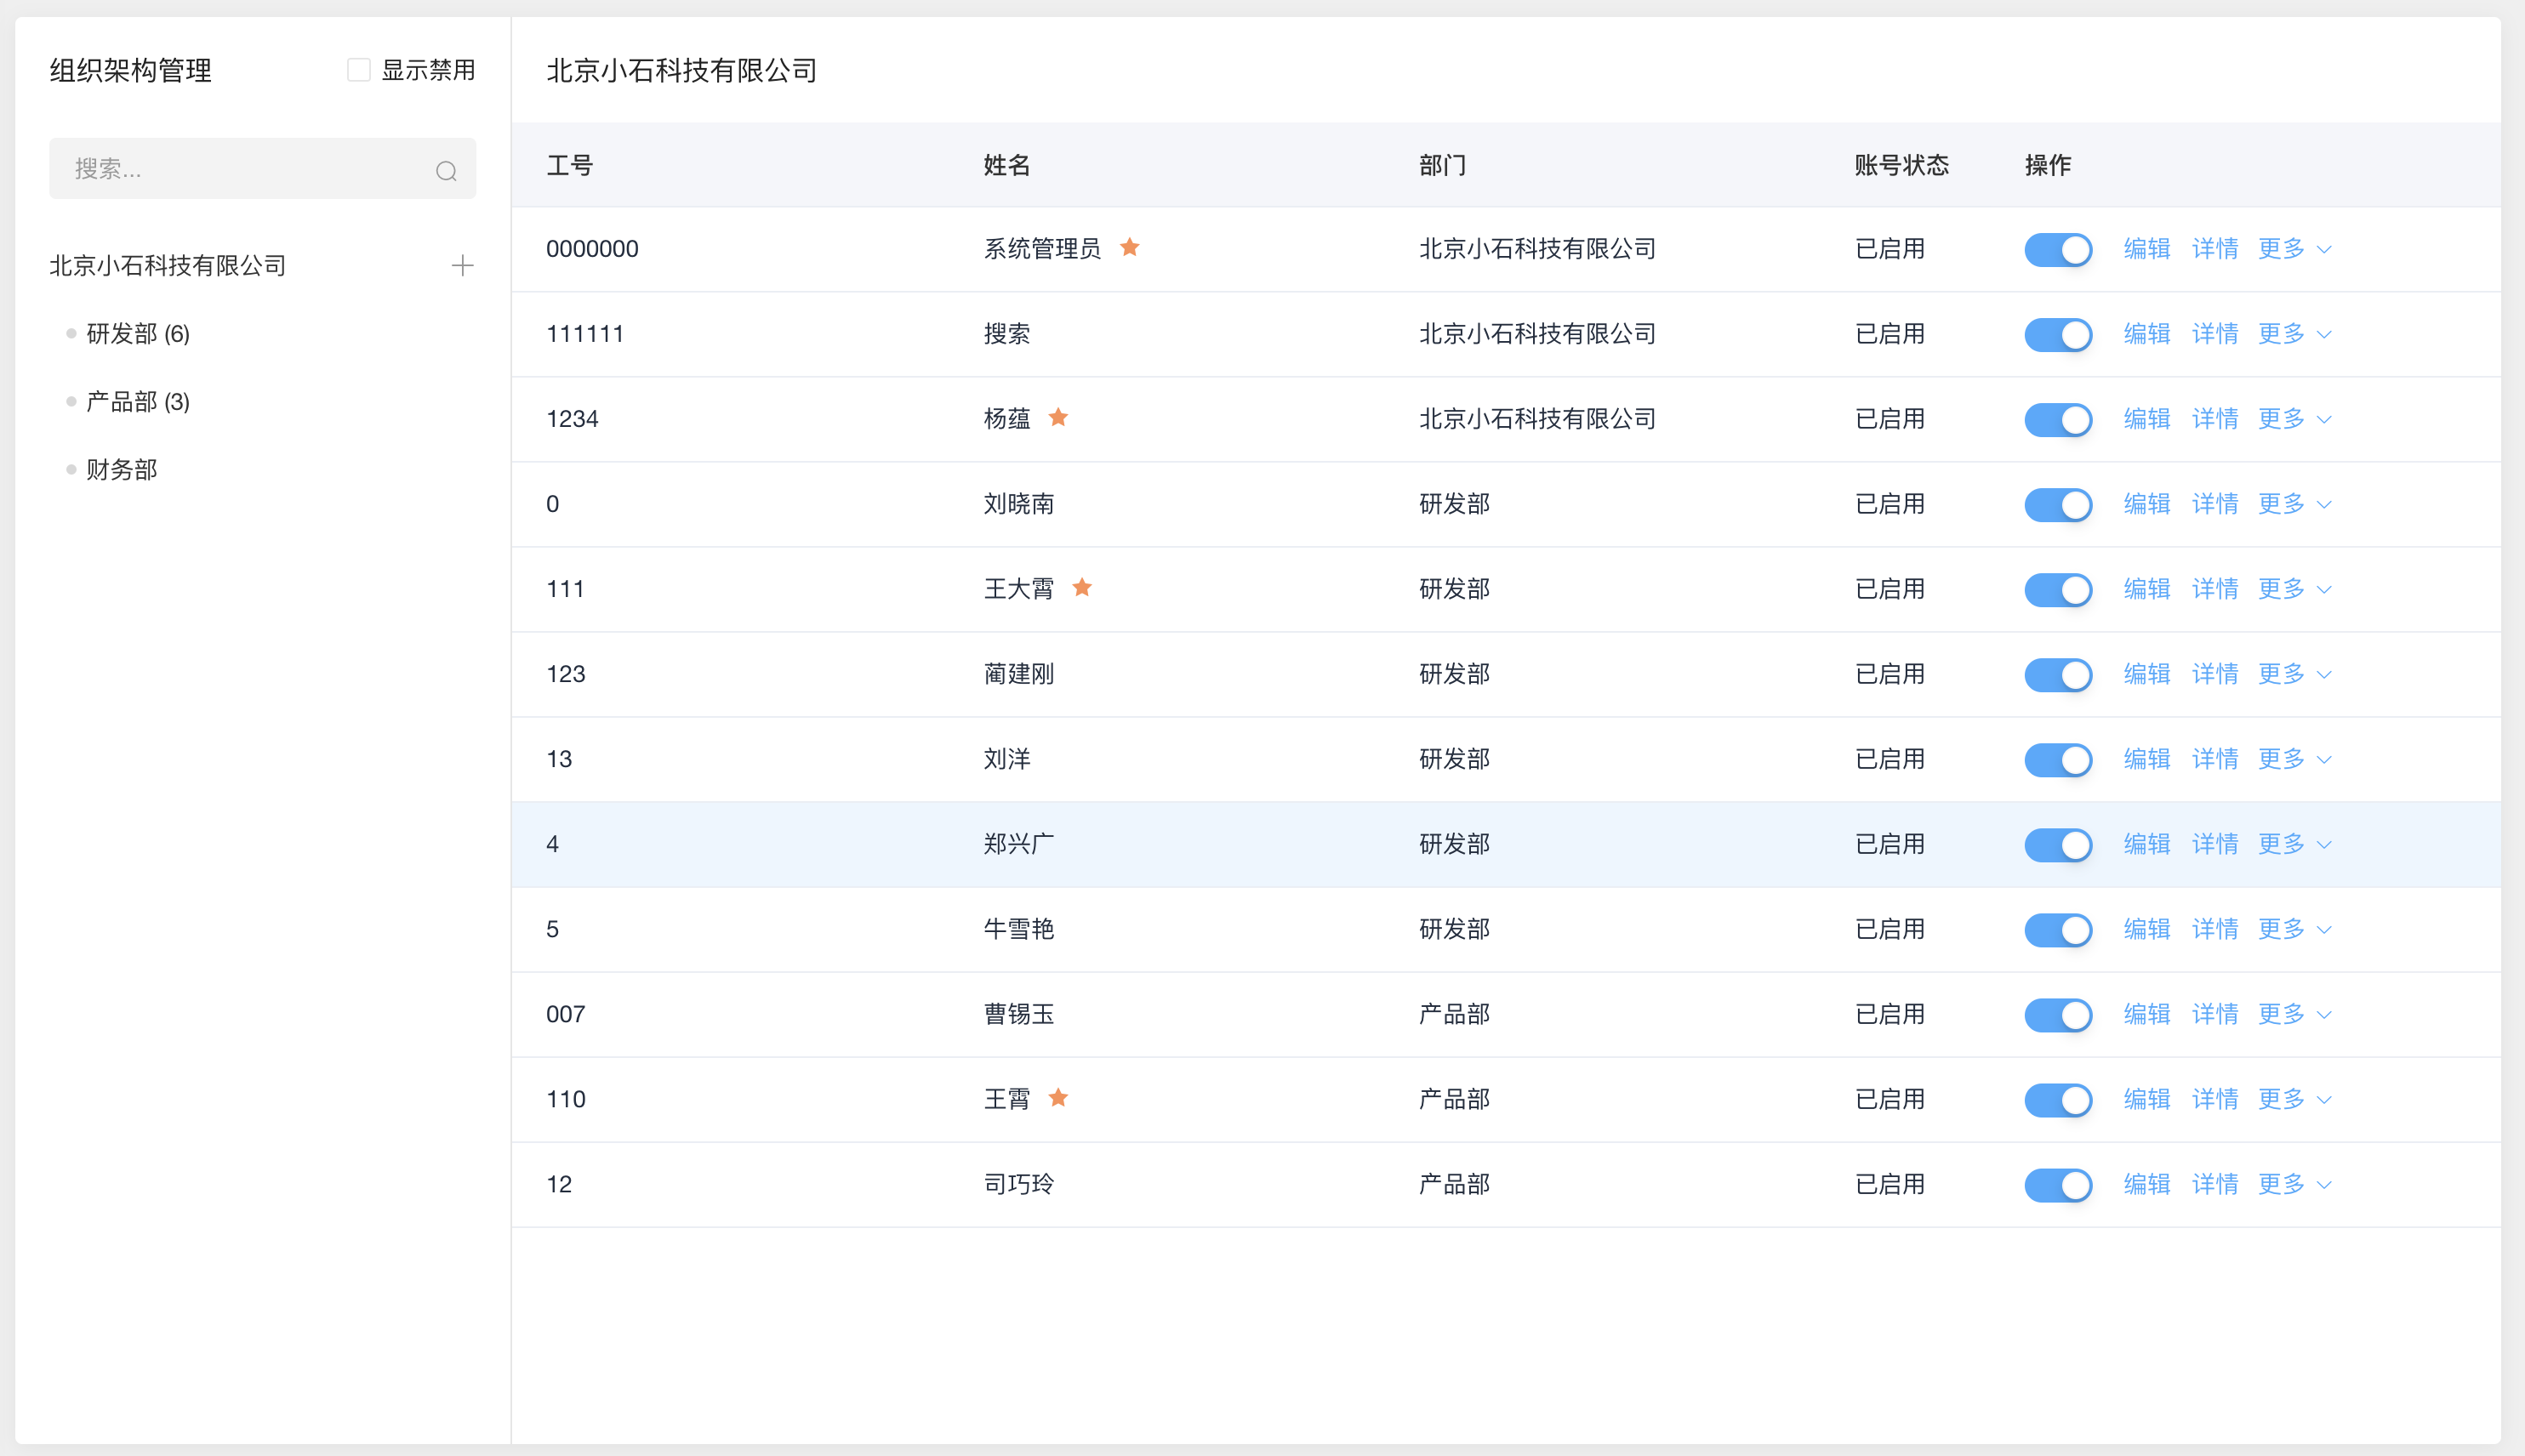2525x1456 pixels.
Task: Toggle account switch for 刘洋
Action: (x=2058, y=759)
